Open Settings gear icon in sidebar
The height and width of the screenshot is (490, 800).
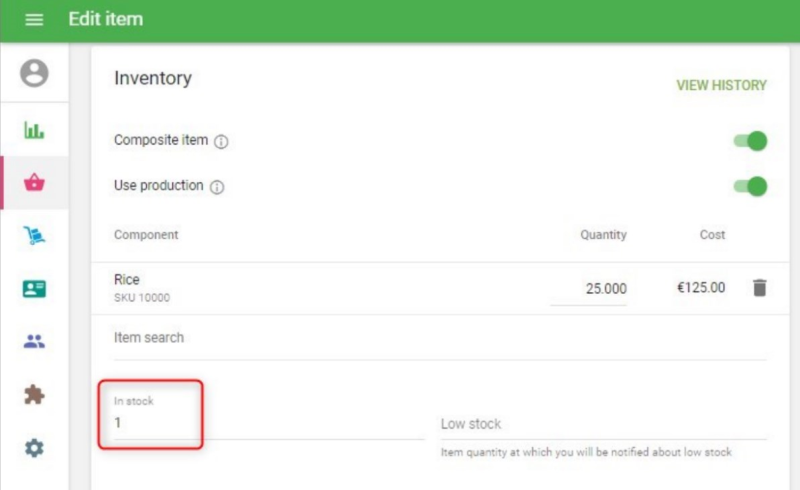pyautogui.click(x=34, y=448)
